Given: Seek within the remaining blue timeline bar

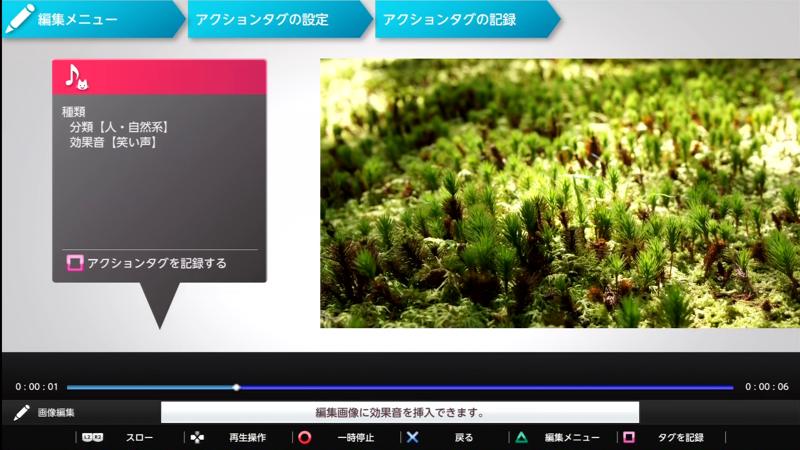Looking at the screenshot, I should tap(487, 387).
